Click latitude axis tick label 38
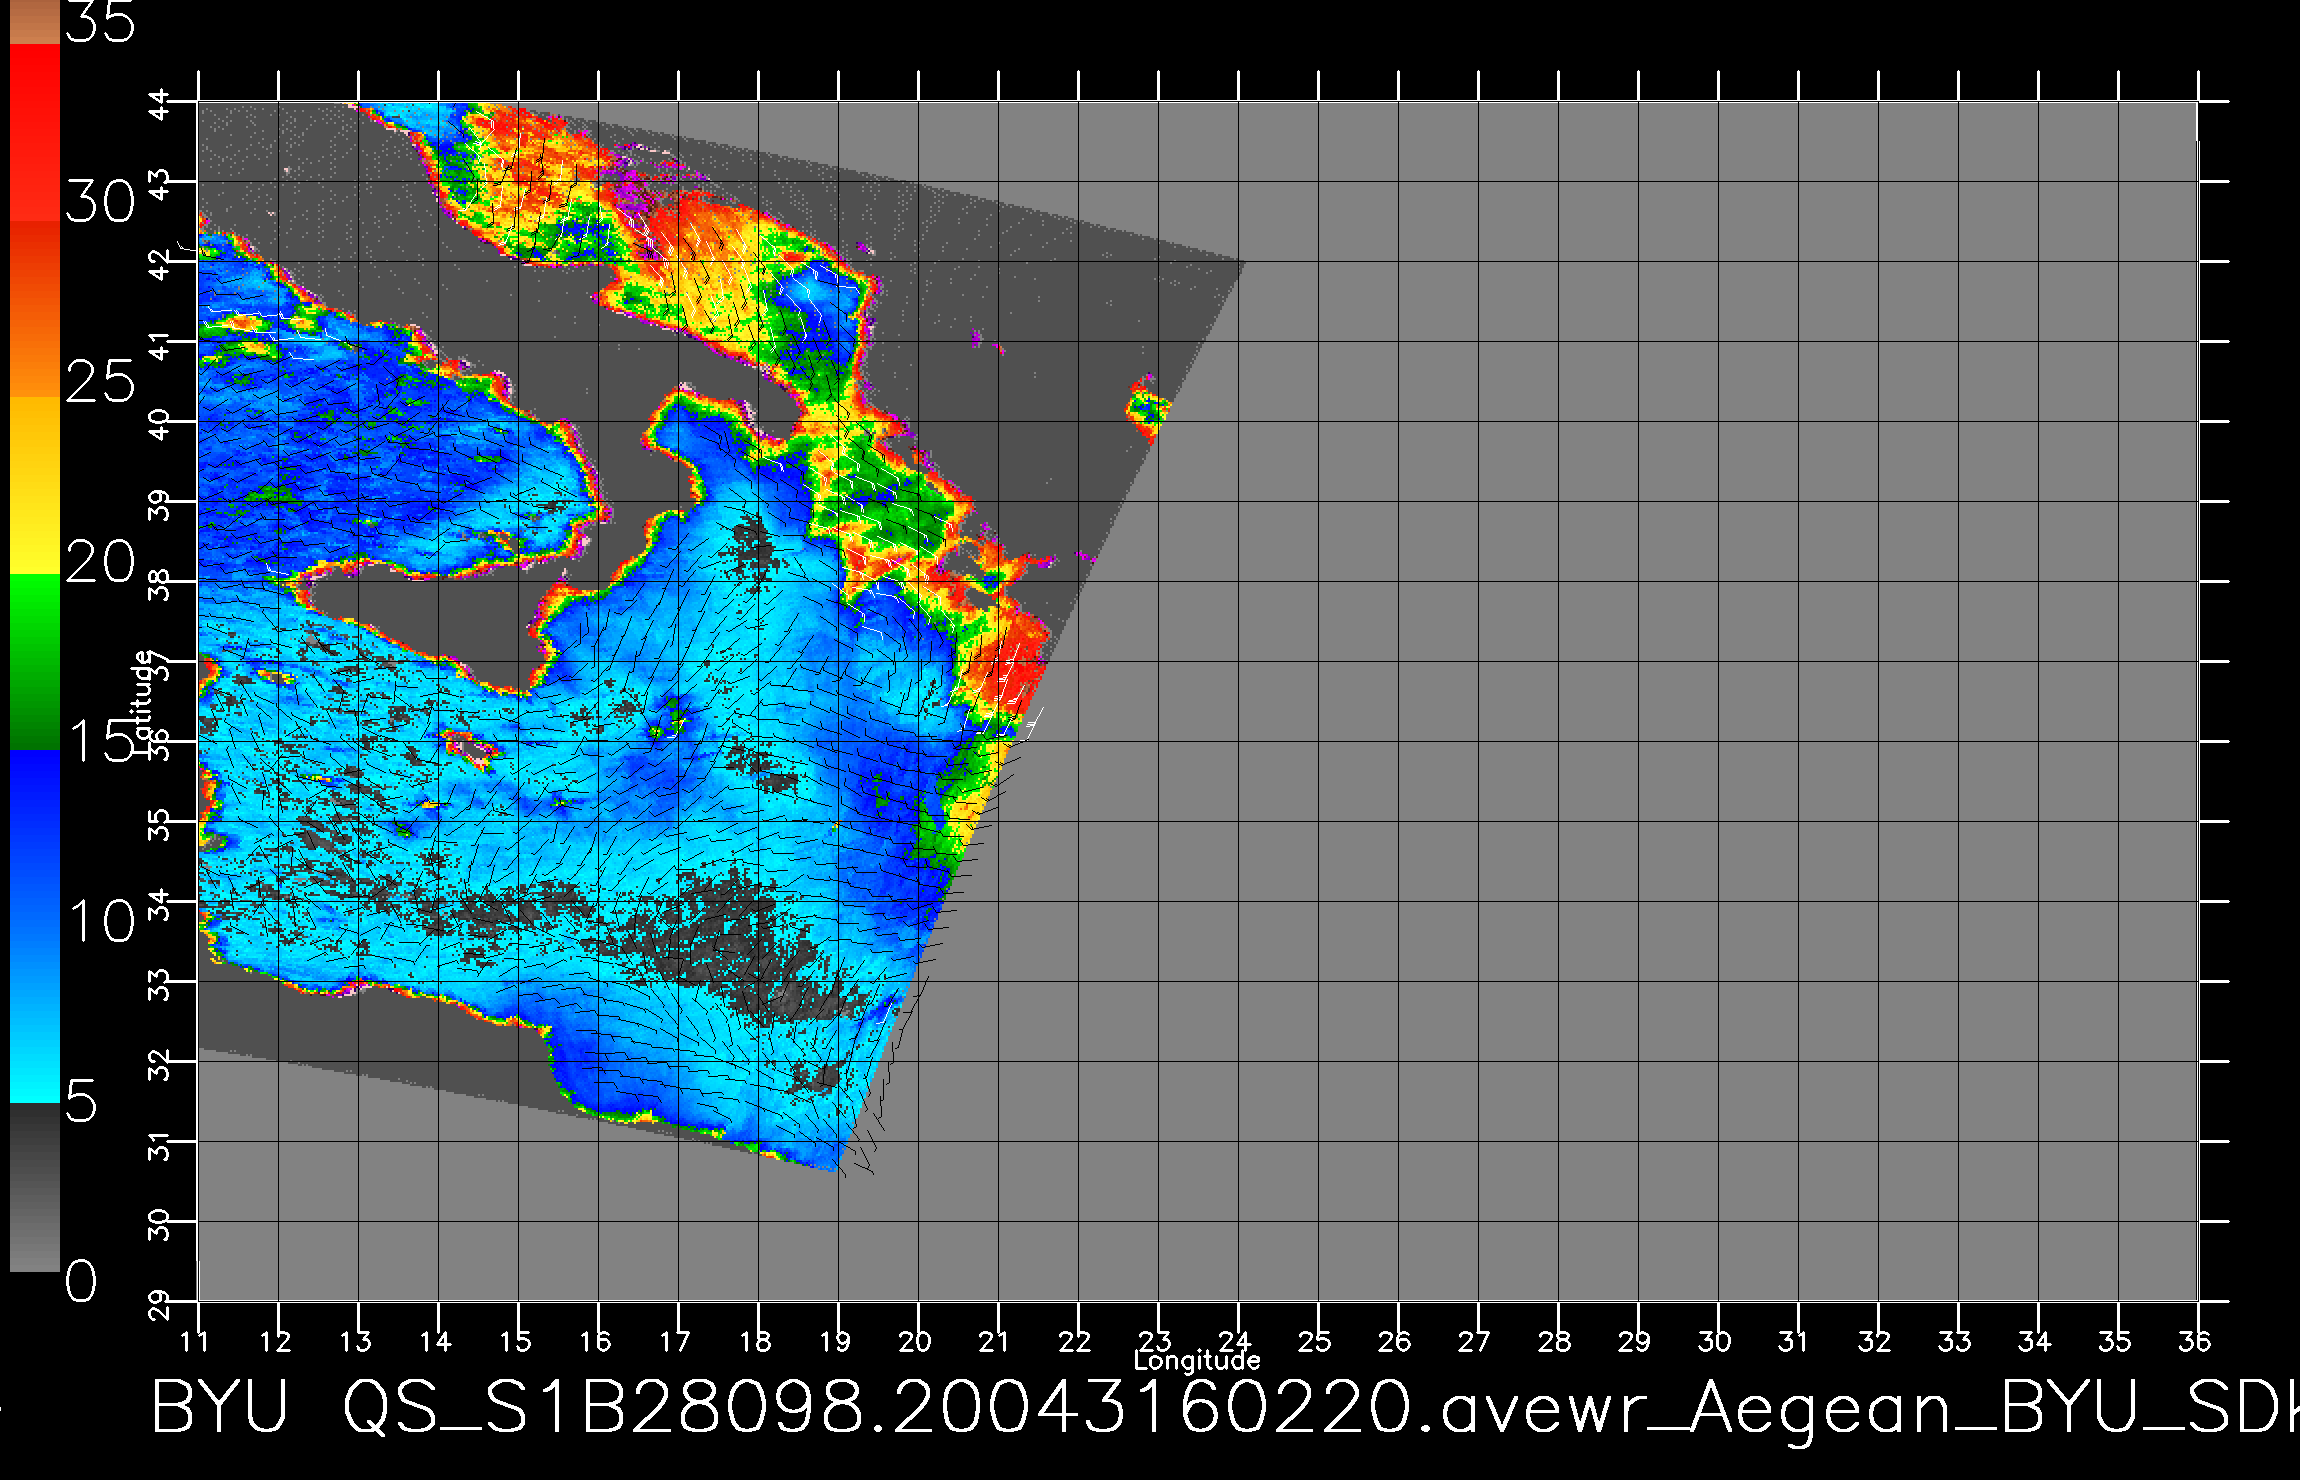 [x=160, y=584]
